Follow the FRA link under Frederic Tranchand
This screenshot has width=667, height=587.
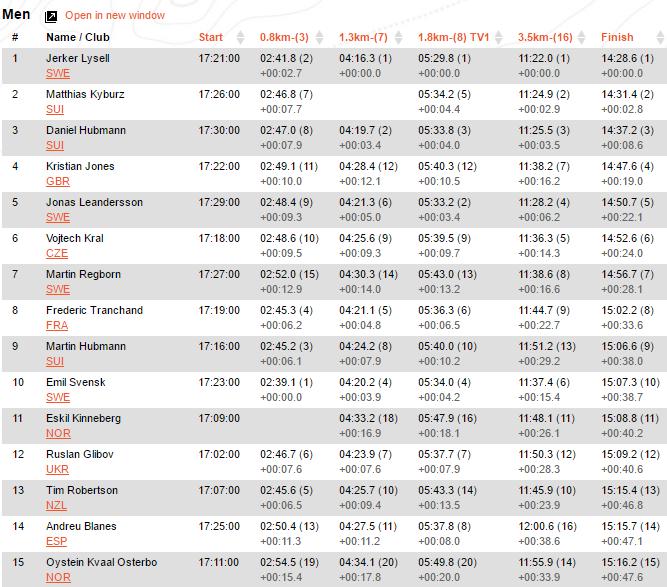click(x=57, y=325)
